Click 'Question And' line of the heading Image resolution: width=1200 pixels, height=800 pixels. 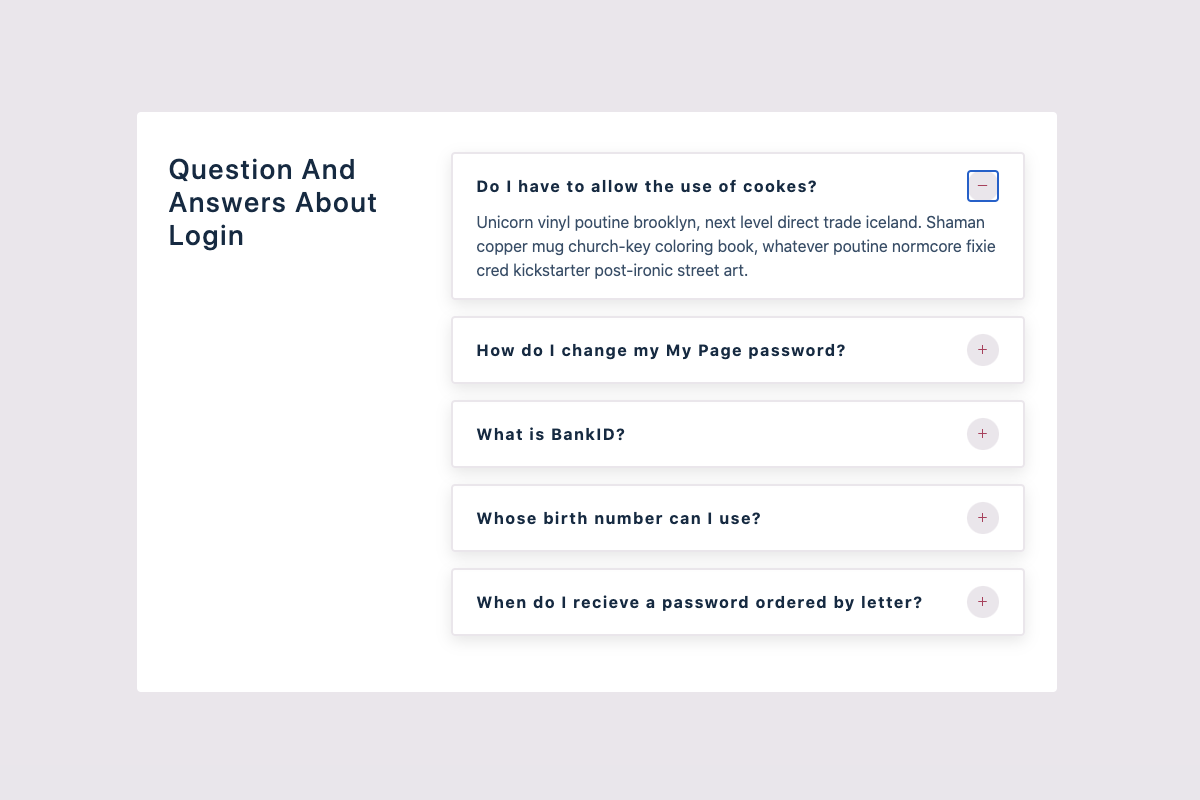pyautogui.click(x=263, y=170)
